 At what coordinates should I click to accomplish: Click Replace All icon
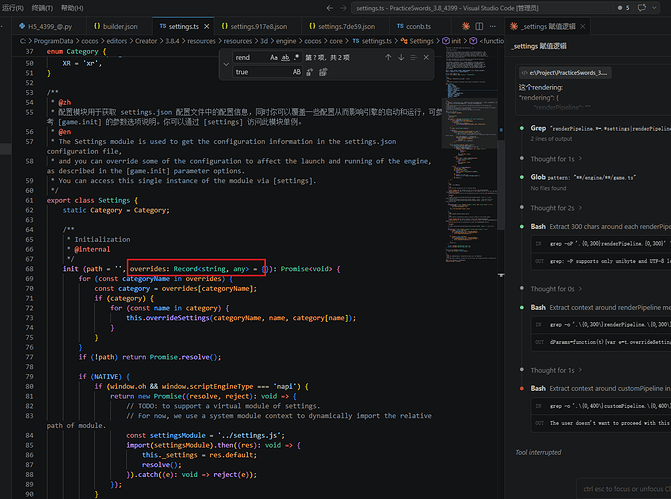323,72
